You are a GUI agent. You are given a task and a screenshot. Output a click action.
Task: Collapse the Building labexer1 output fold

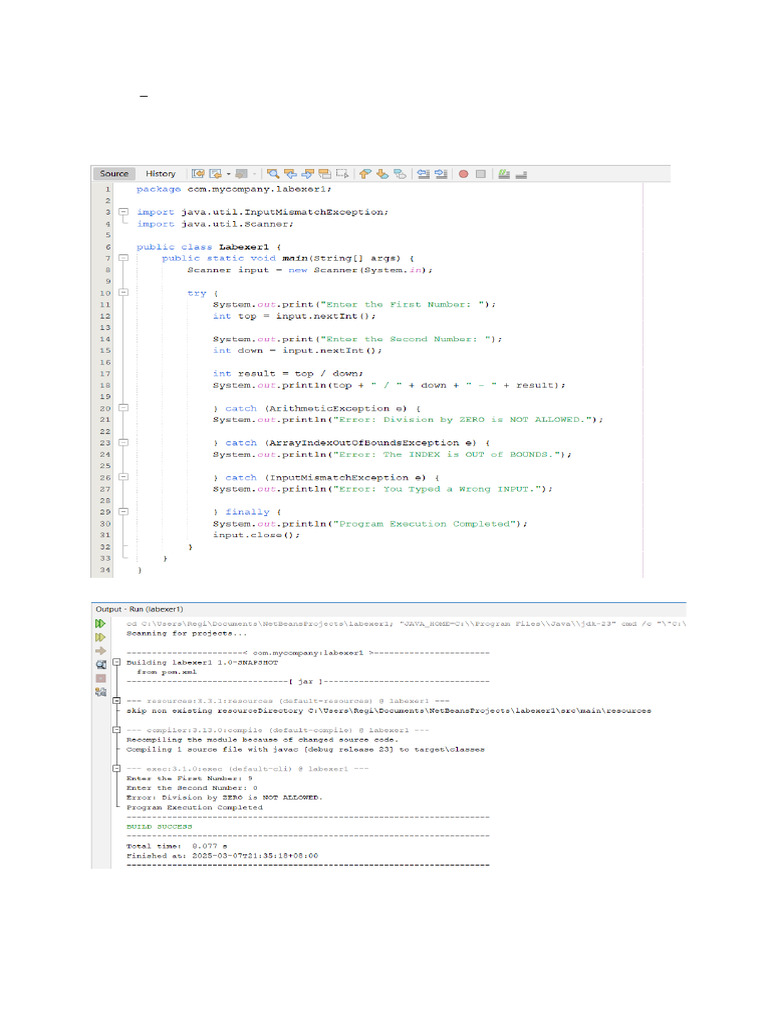pyautogui.click(x=118, y=662)
